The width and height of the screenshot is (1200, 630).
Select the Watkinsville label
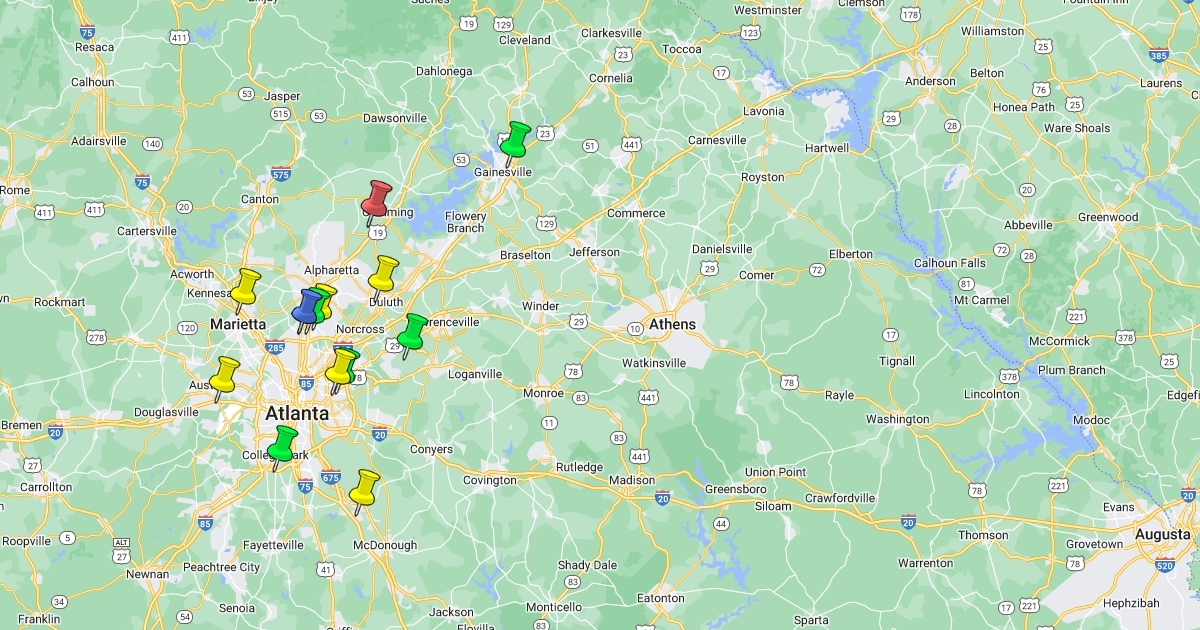click(655, 362)
